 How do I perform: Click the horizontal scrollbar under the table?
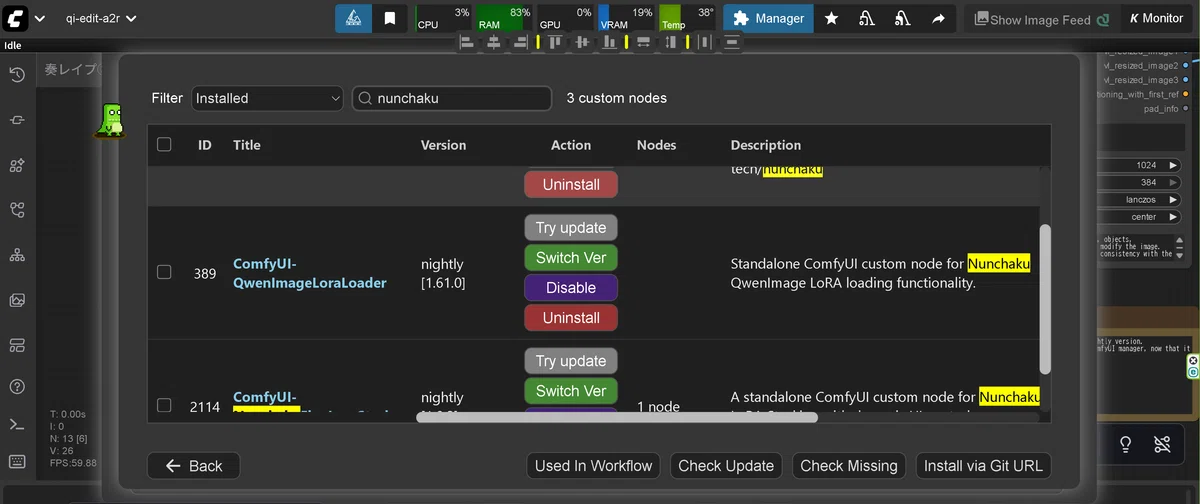click(616, 417)
